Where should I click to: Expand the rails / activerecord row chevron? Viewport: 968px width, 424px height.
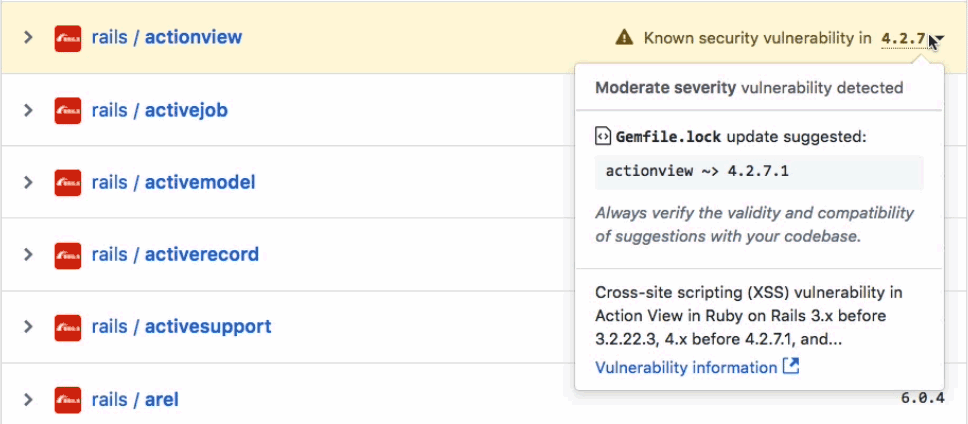tap(27, 254)
